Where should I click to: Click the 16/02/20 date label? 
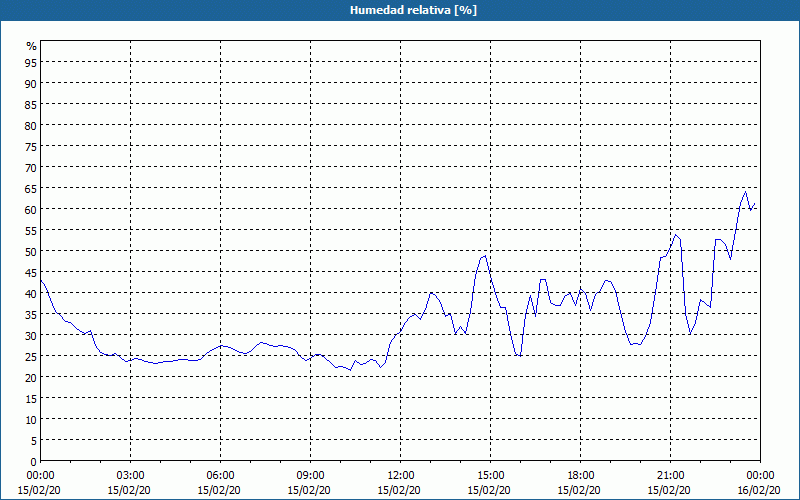(760, 490)
